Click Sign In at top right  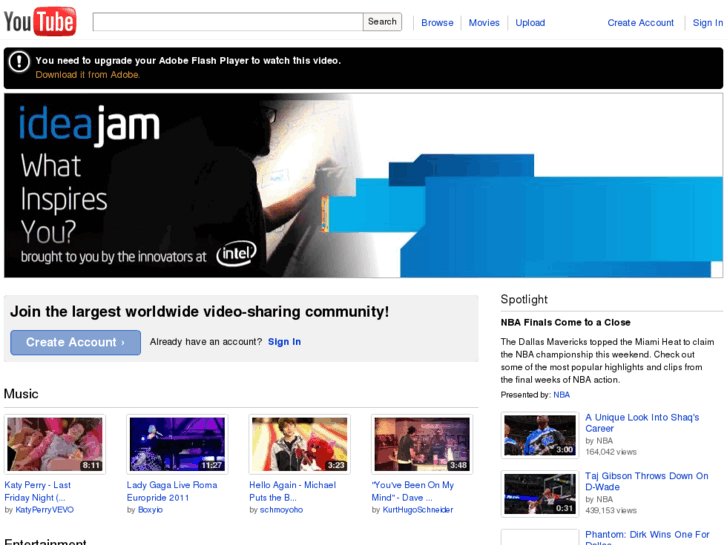click(x=707, y=23)
